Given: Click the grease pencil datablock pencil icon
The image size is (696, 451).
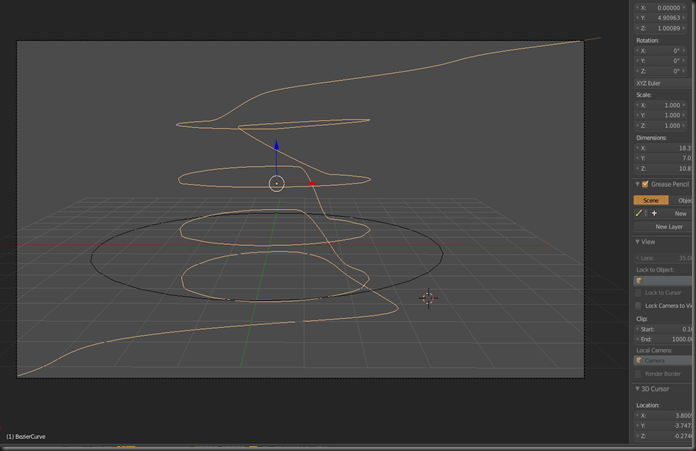Looking at the screenshot, I should coord(639,214).
